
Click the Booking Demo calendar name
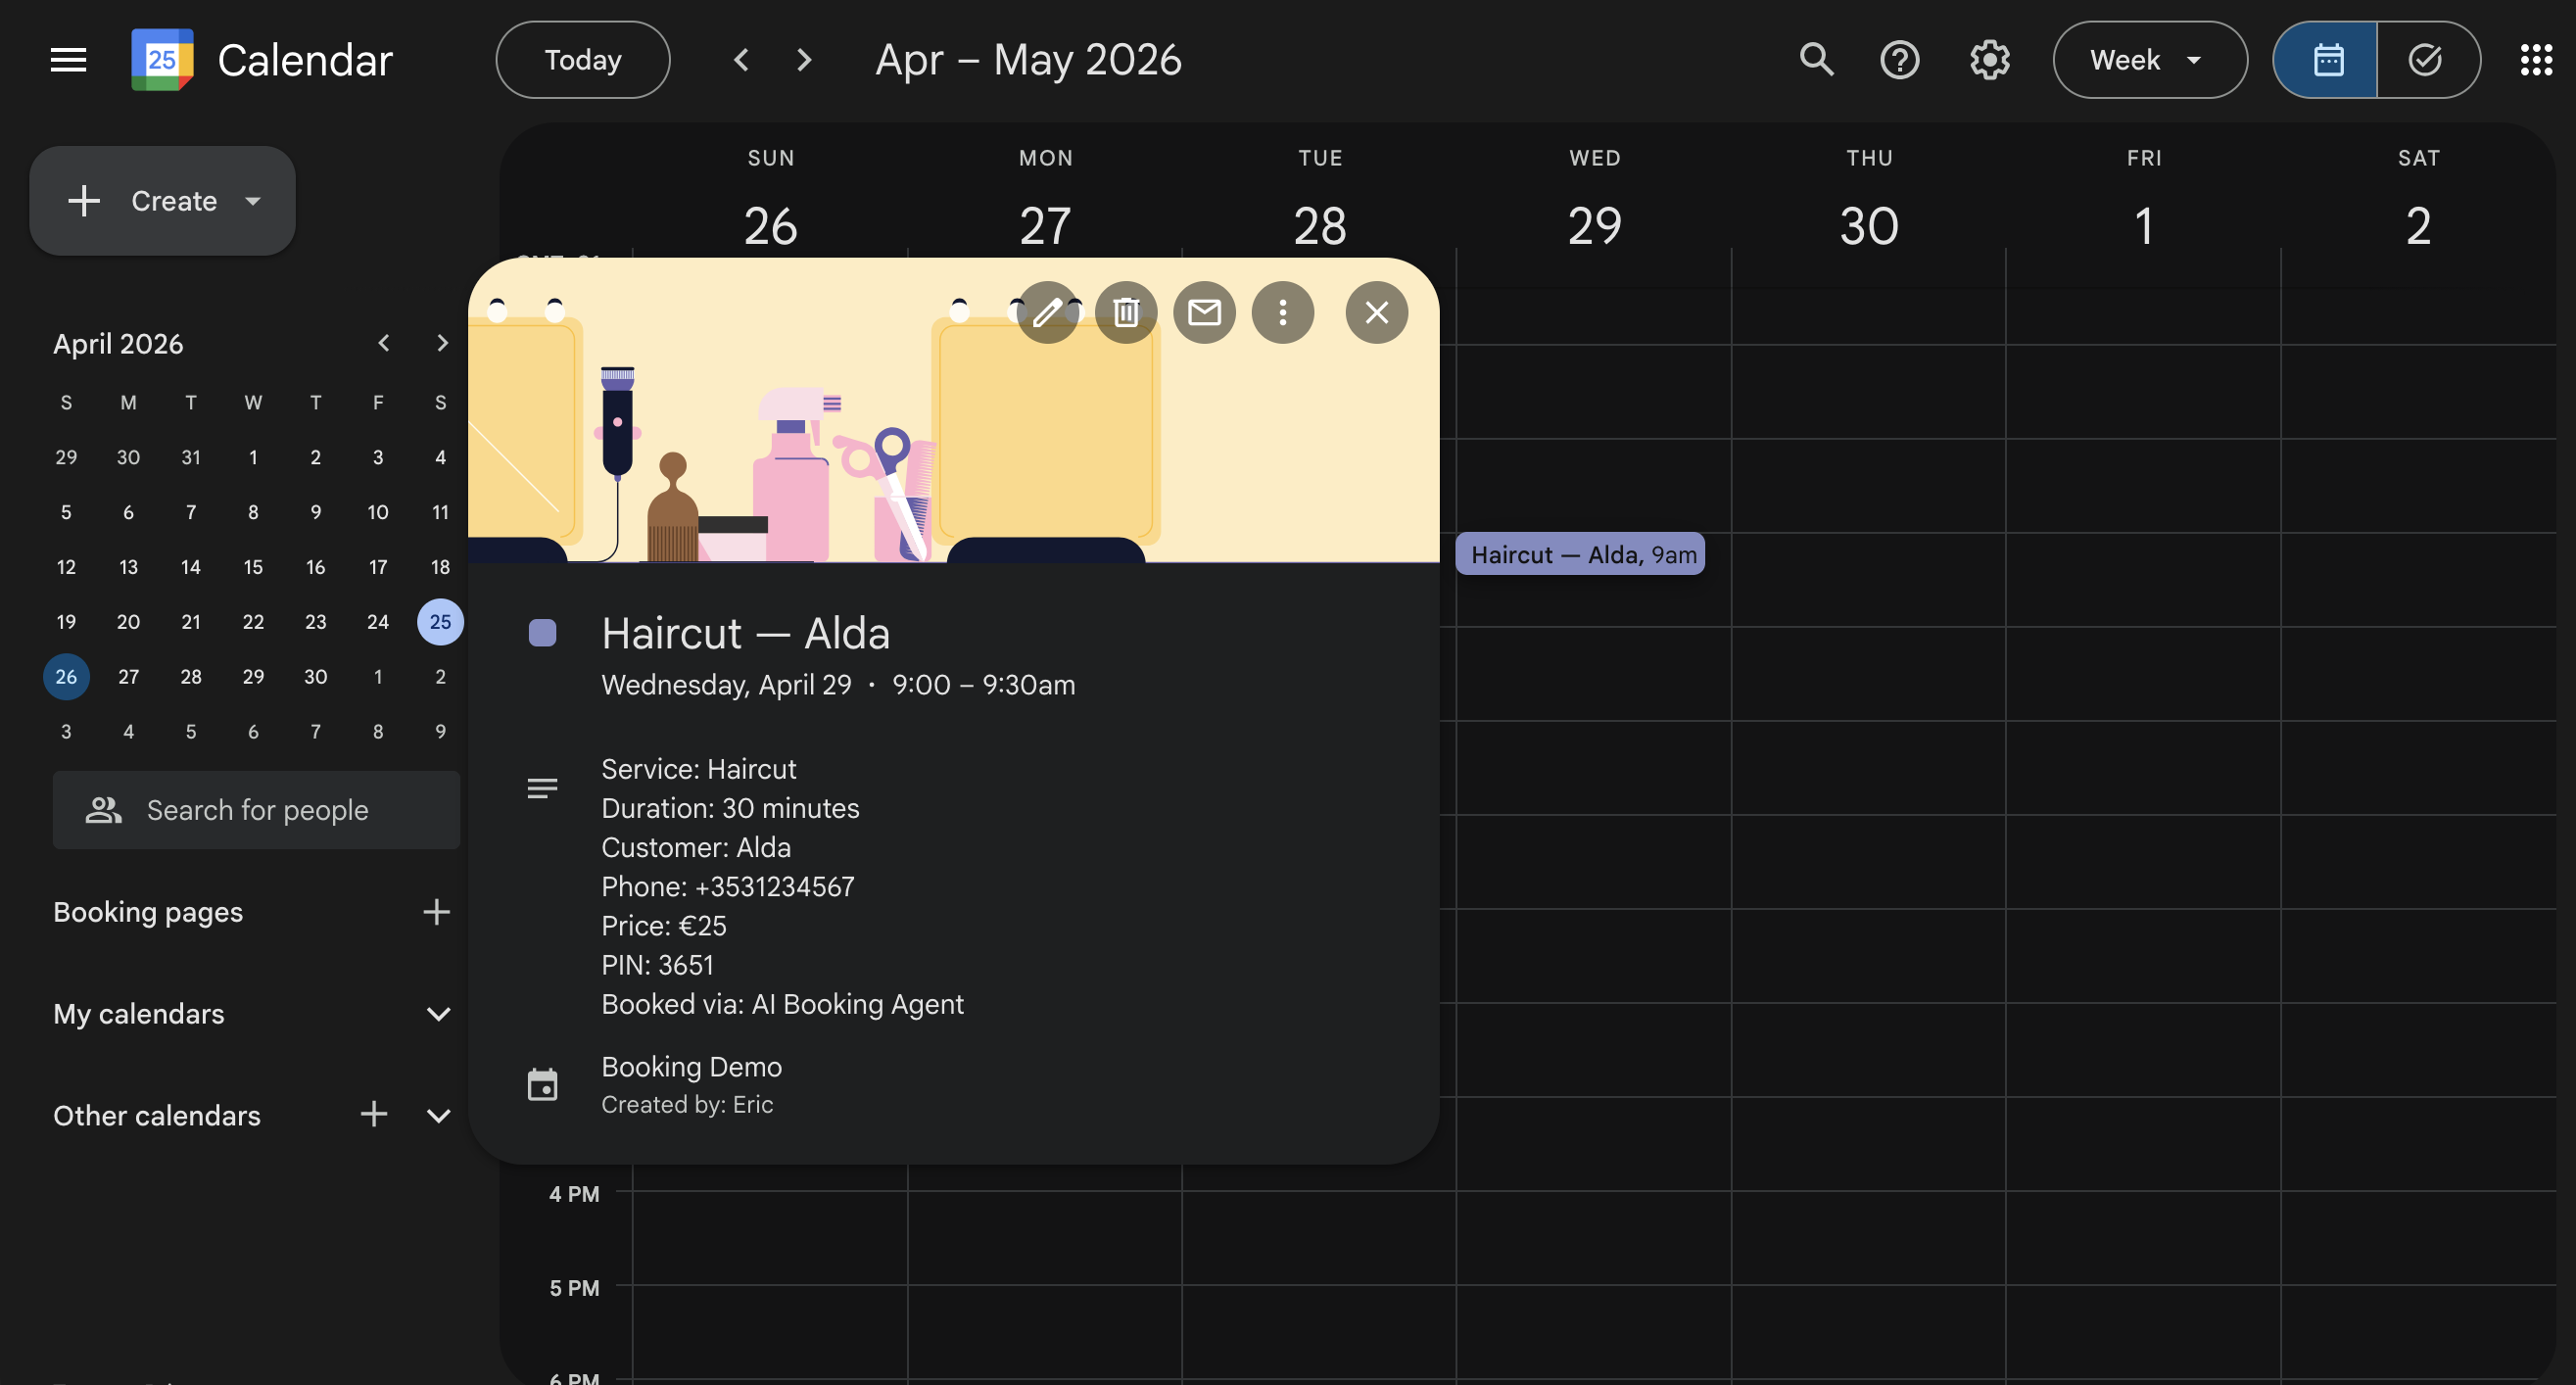click(691, 1066)
